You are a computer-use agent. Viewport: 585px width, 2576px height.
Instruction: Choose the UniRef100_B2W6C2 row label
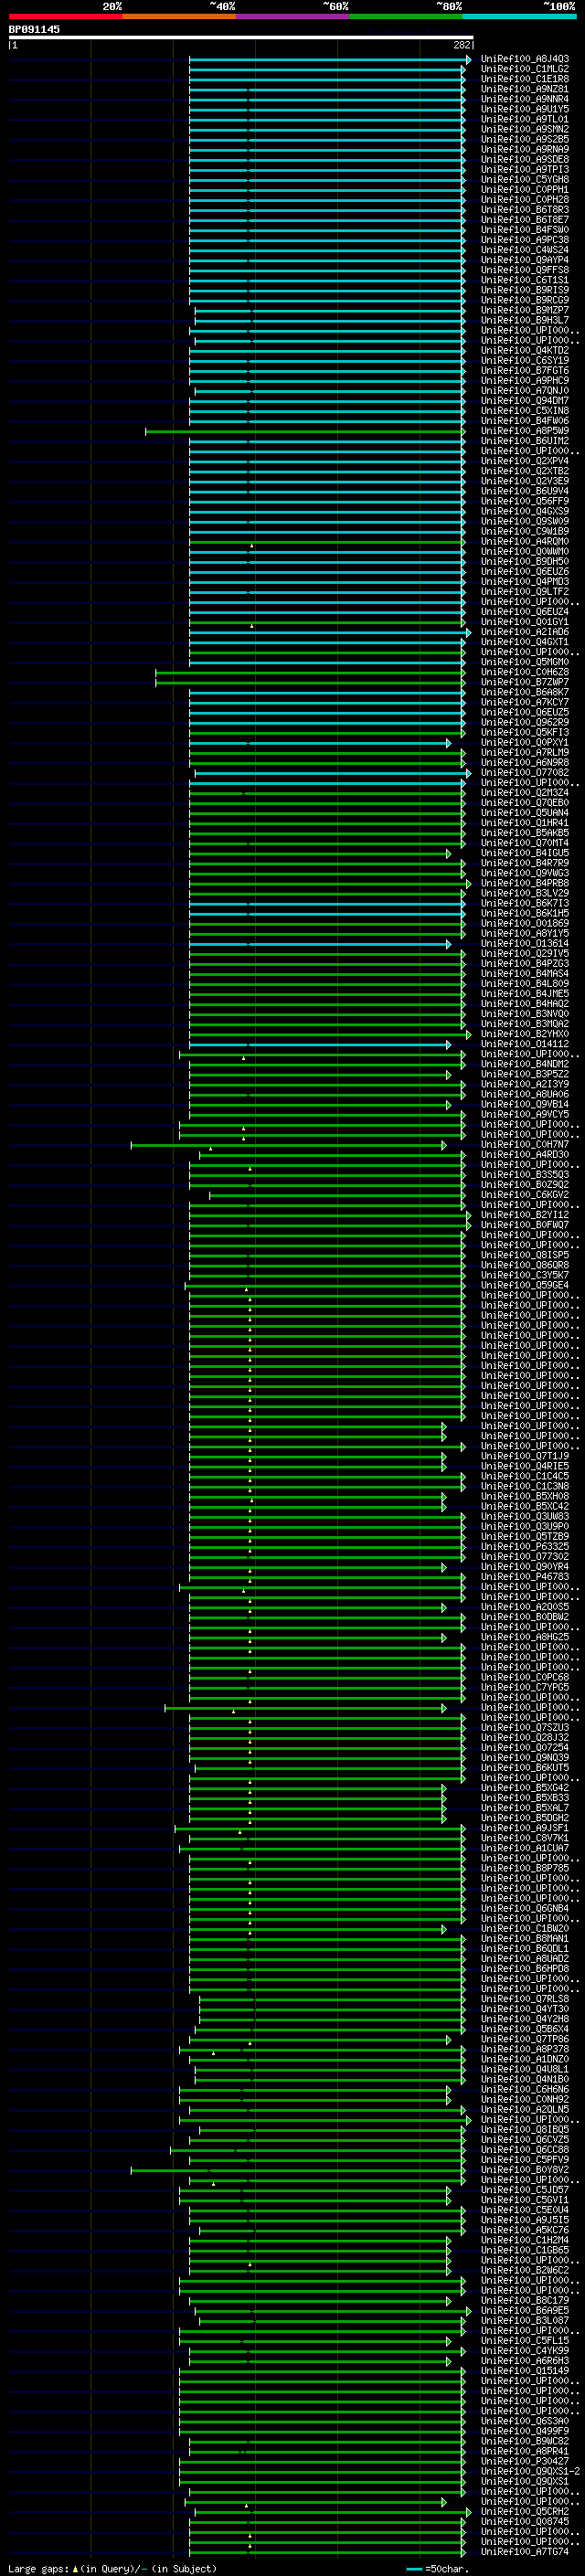tap(525, 2270)
